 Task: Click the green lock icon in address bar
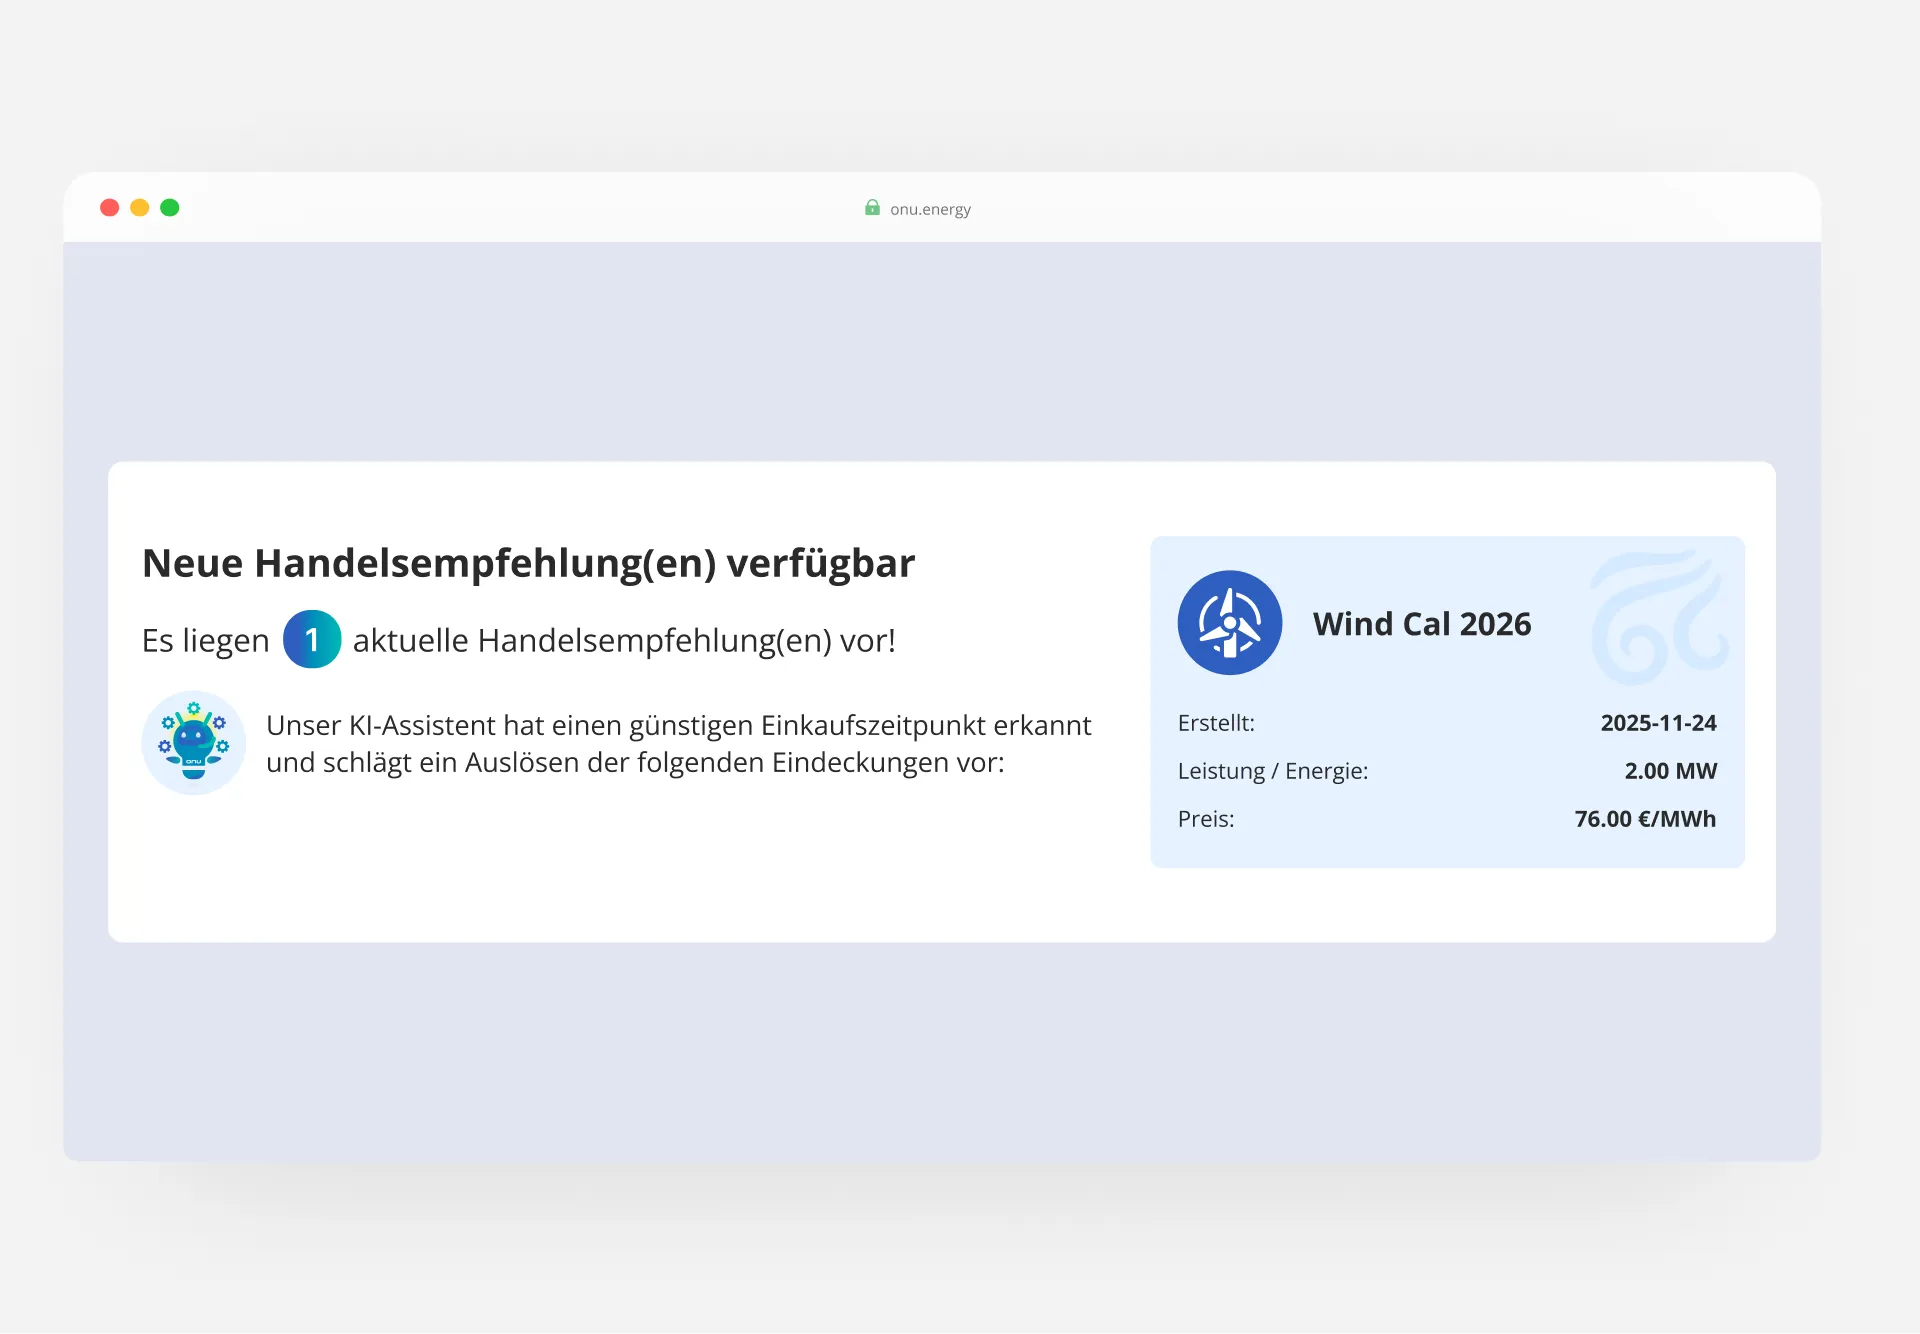point(872,208)
